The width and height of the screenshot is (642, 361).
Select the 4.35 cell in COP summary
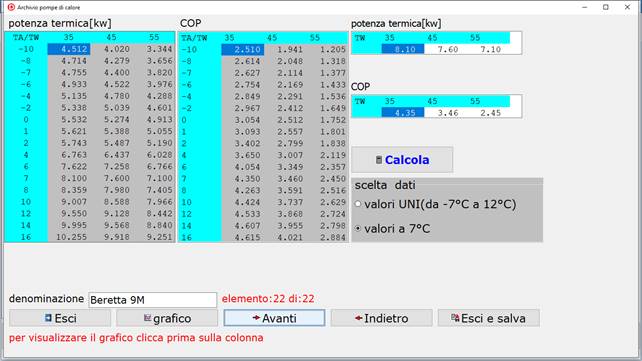(403, 113)
